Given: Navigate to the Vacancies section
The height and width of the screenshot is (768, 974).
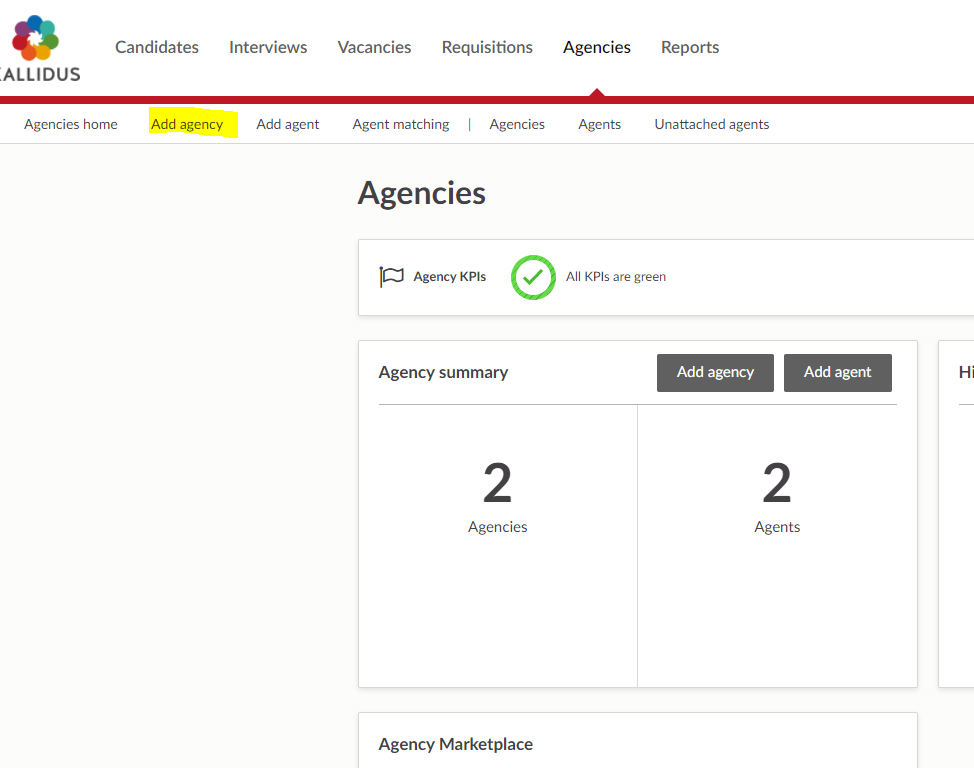Looking at the screenshot, I should coord(374,47).
